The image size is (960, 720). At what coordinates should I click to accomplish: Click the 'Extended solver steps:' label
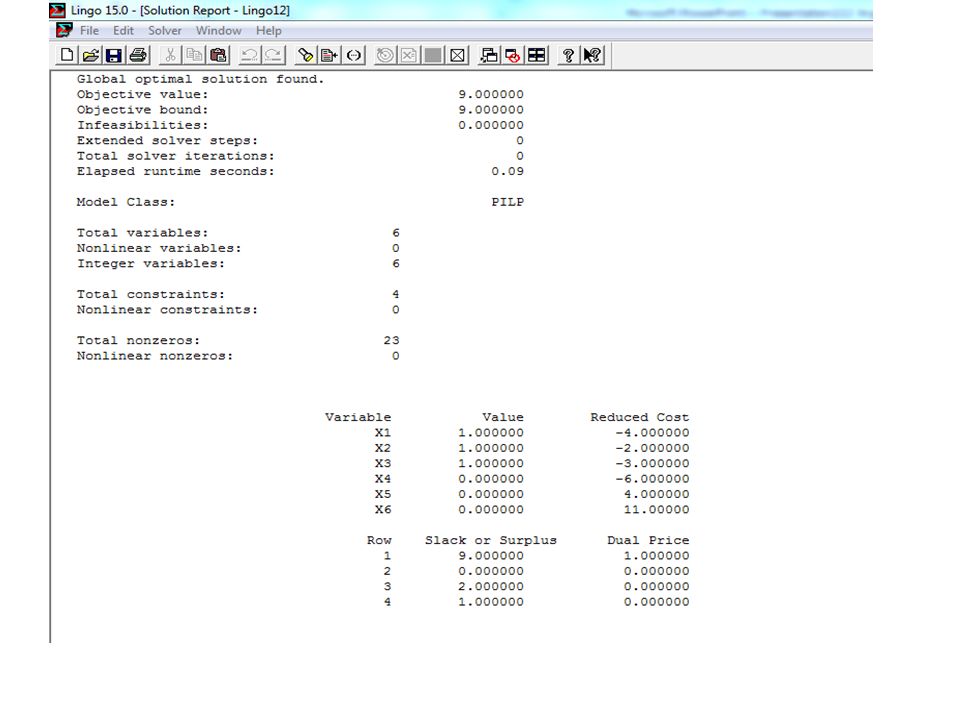click(167, 141)
